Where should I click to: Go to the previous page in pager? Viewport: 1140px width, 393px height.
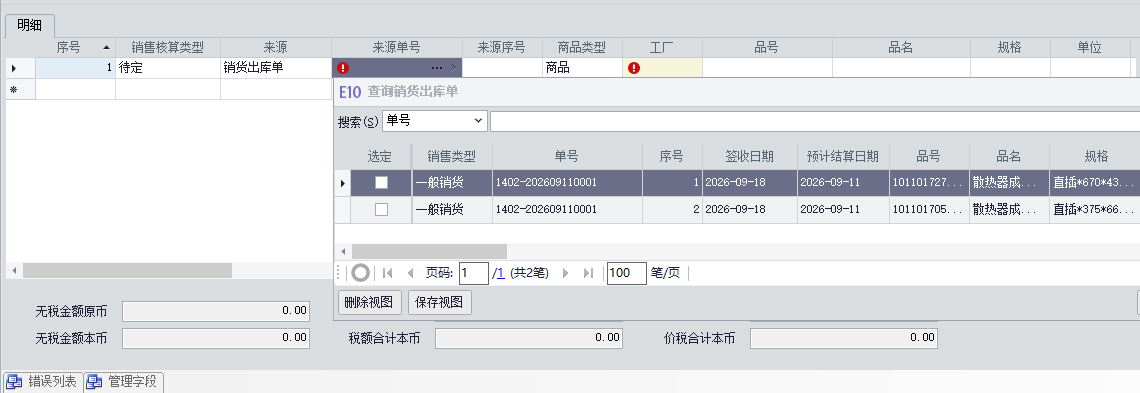tap(410, 273)
